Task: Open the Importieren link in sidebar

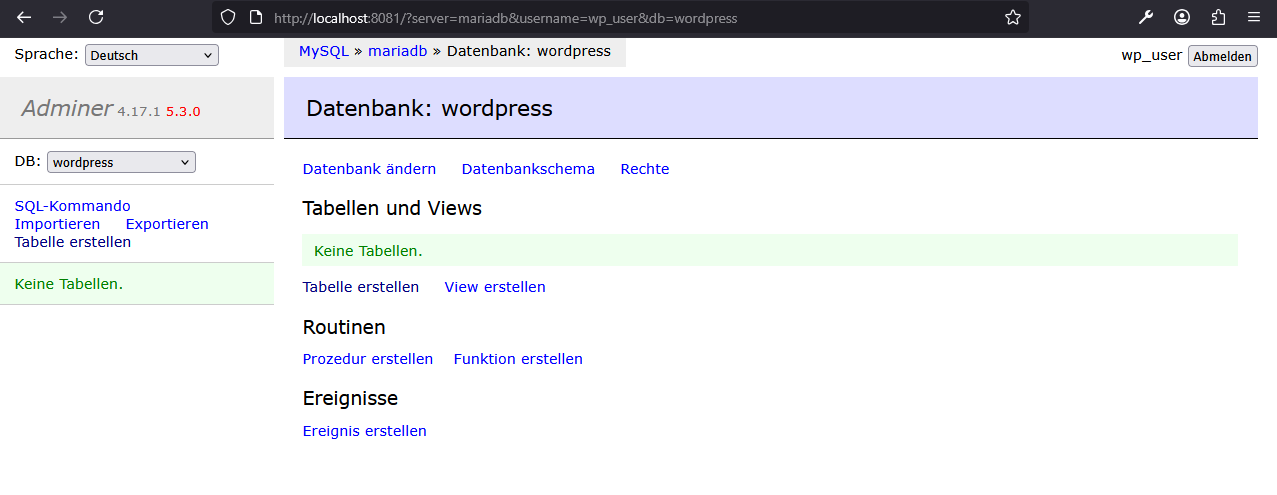Action: [x=57, y=224]
